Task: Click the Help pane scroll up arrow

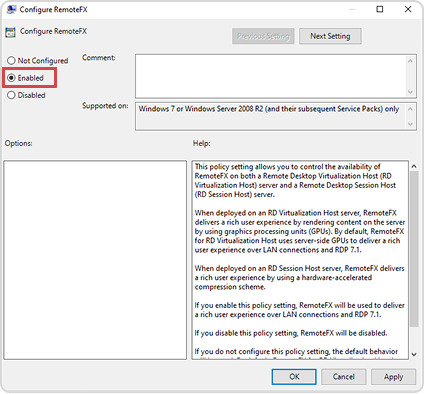Action: pyautogui.click(x=414, y=166)
